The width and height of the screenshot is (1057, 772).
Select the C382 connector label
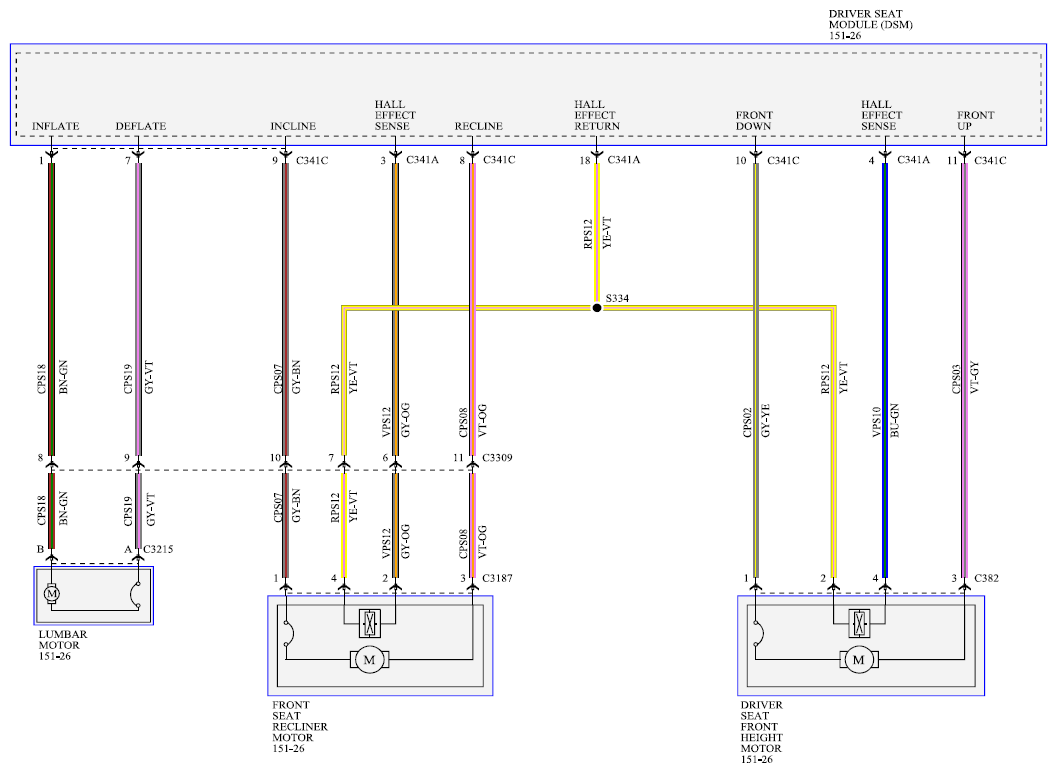pos(986,578)
